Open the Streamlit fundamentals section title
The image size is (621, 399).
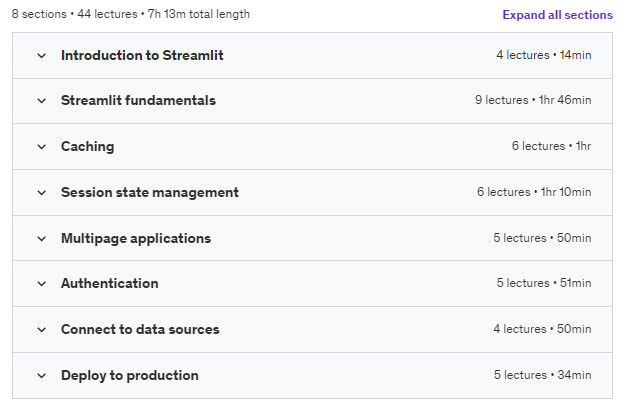pyautogui.click(x=138, y=100)
